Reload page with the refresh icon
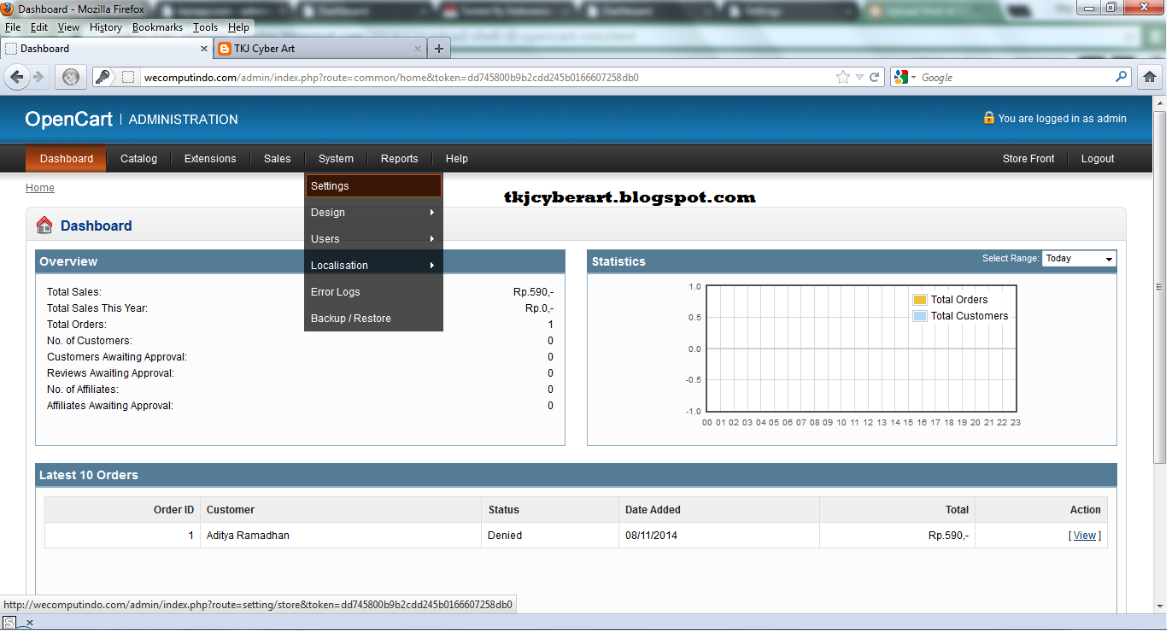Screen dimensions: 1167x631 point(875,77)
